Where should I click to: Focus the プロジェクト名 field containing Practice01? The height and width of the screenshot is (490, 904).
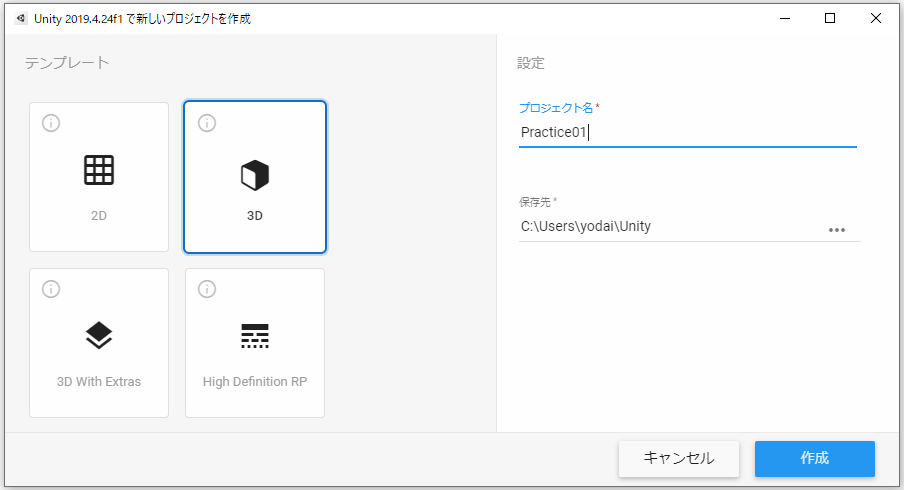tap(687, 133)
